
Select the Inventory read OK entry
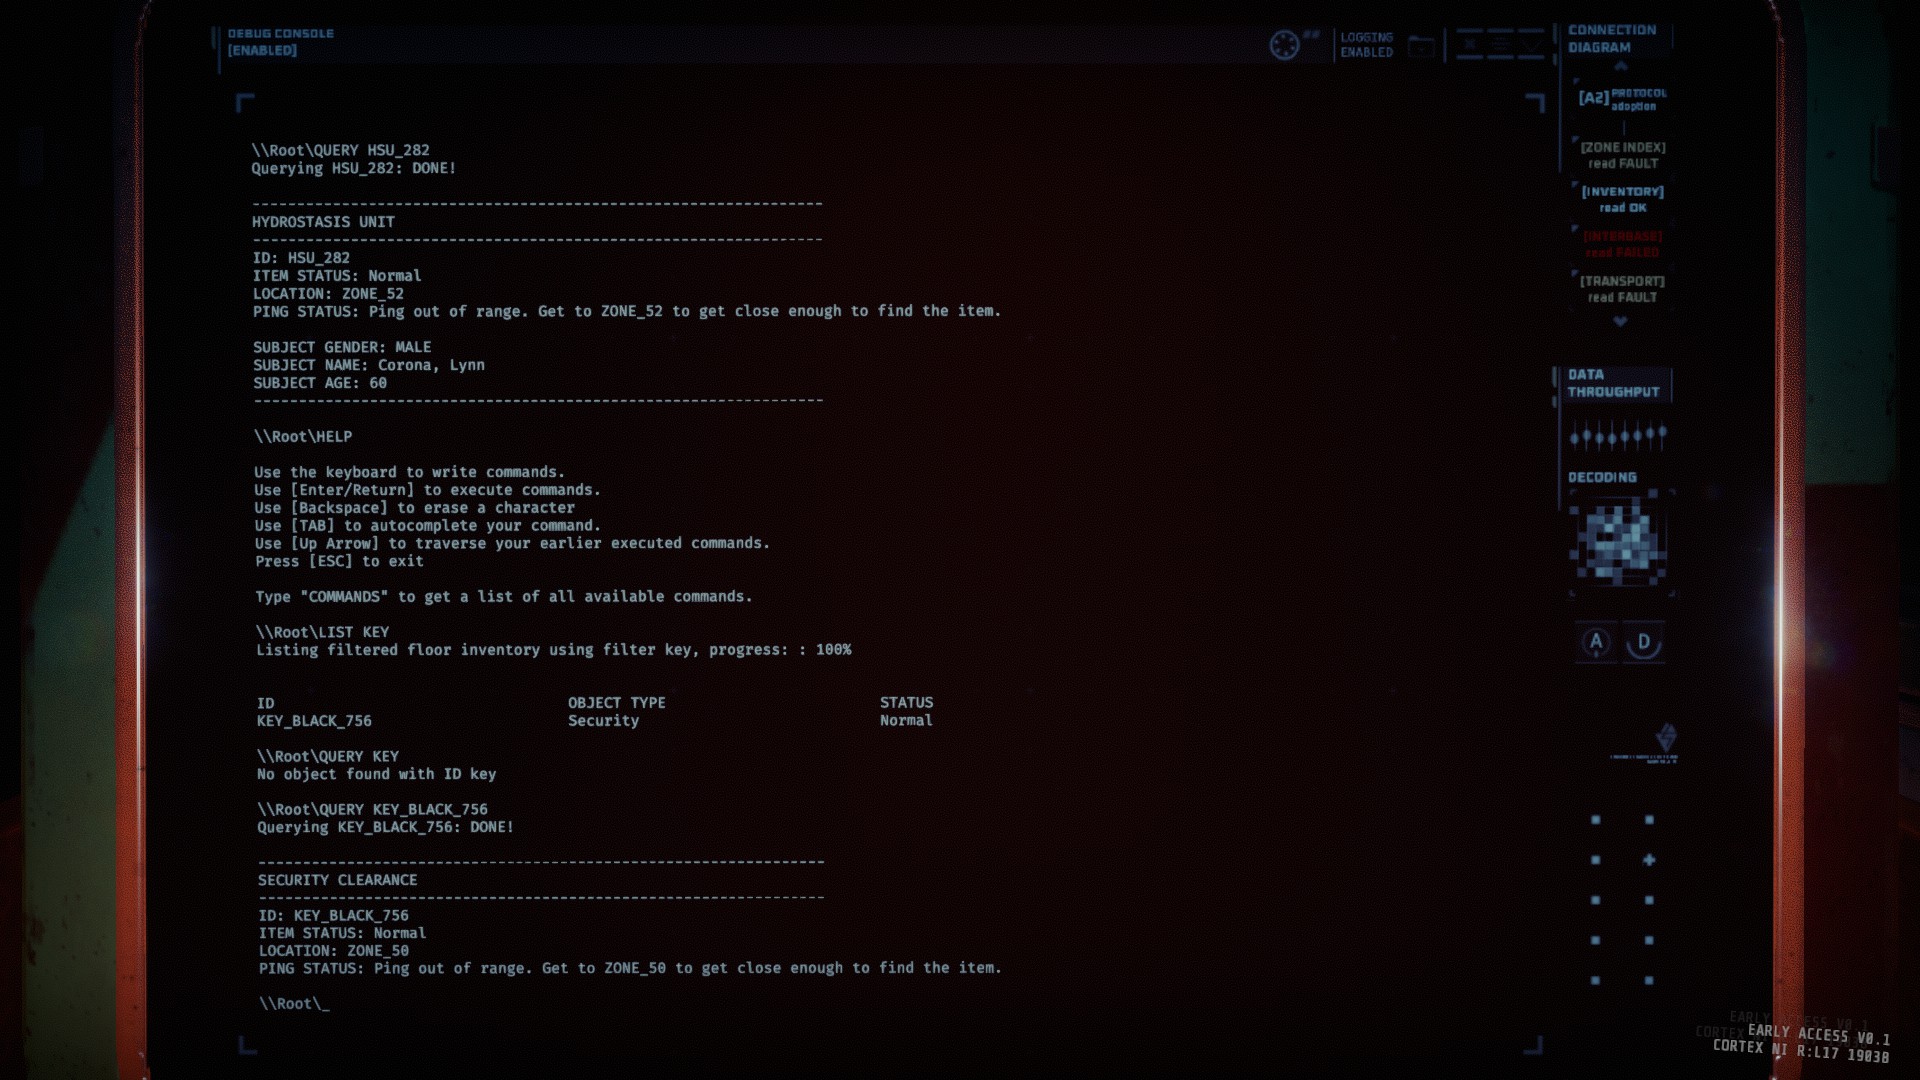tap(1622, 199)
